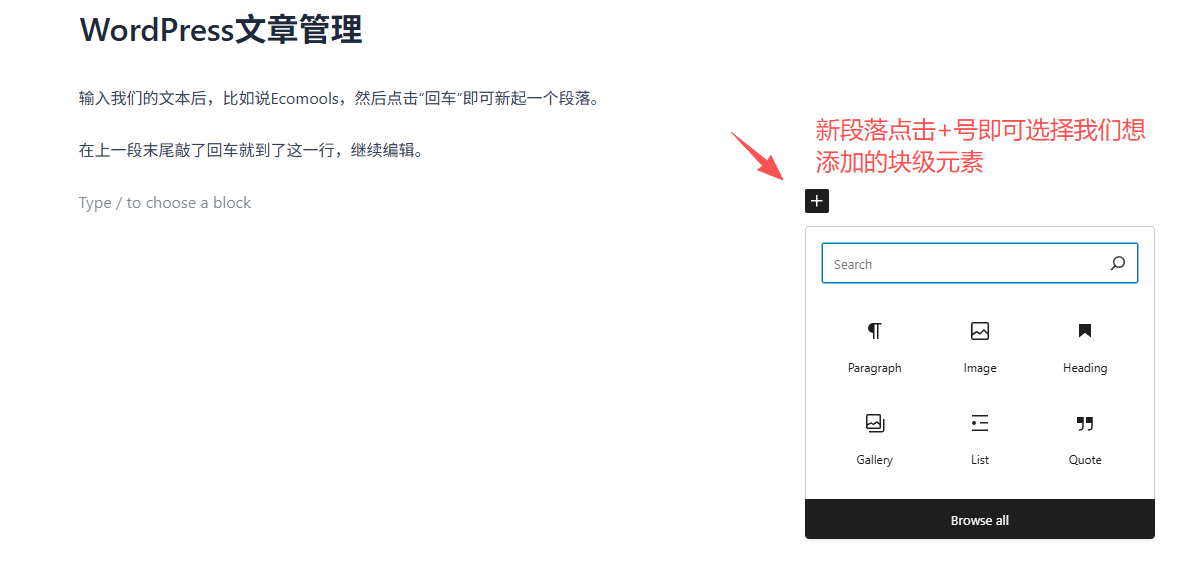Click the magnifier icon in search box
The height and width of the screenshot is (567, 1192).
(1117, 264)
